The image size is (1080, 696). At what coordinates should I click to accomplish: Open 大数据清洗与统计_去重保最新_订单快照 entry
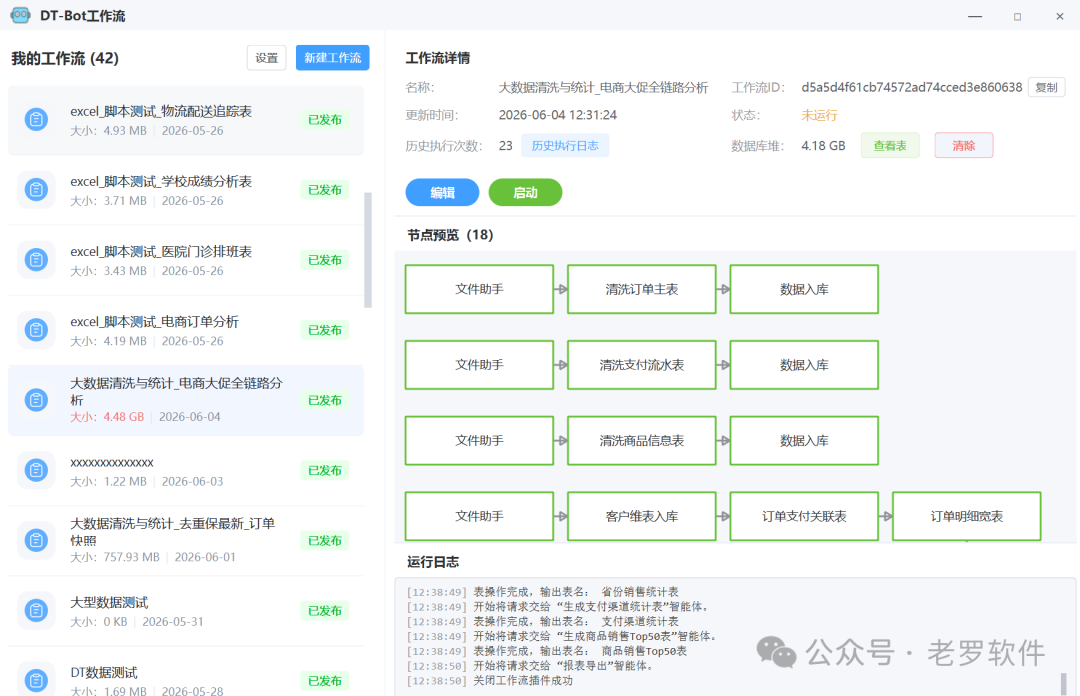[185, 541]
